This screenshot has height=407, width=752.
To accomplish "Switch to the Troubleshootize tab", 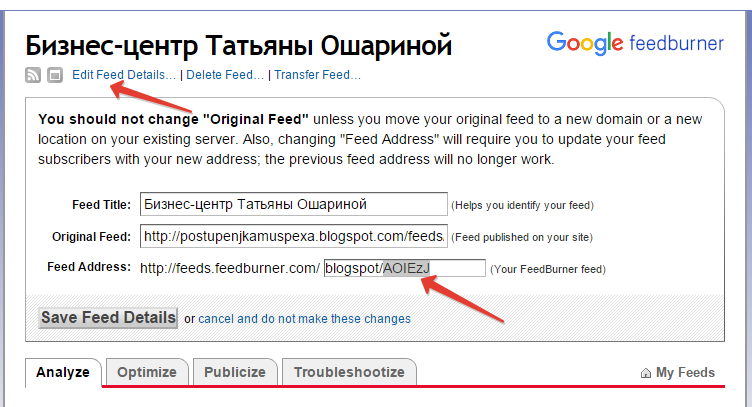I will coord(349,372).
